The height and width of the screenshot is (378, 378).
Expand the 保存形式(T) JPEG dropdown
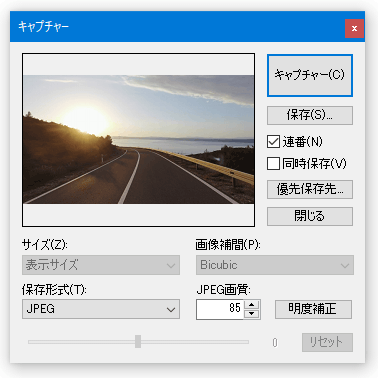101,309
